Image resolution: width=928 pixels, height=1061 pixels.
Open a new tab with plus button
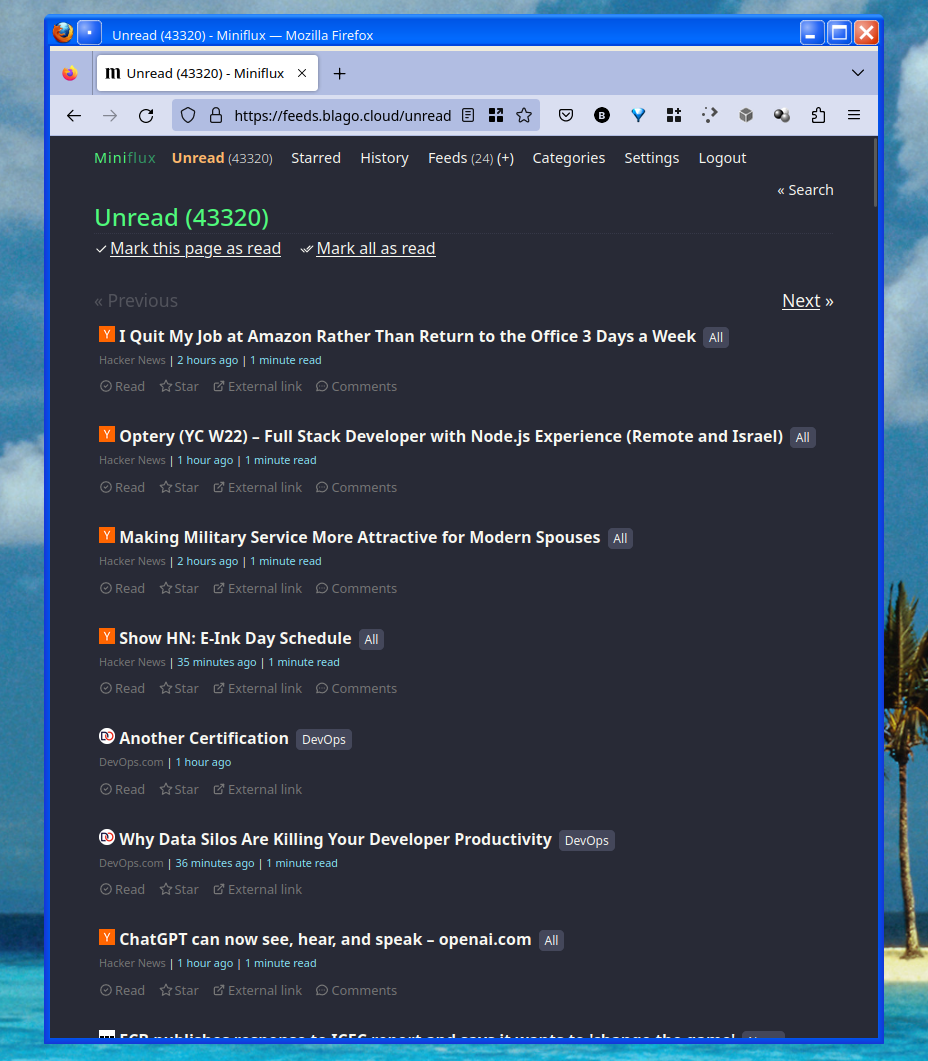(x=340, y=74)
